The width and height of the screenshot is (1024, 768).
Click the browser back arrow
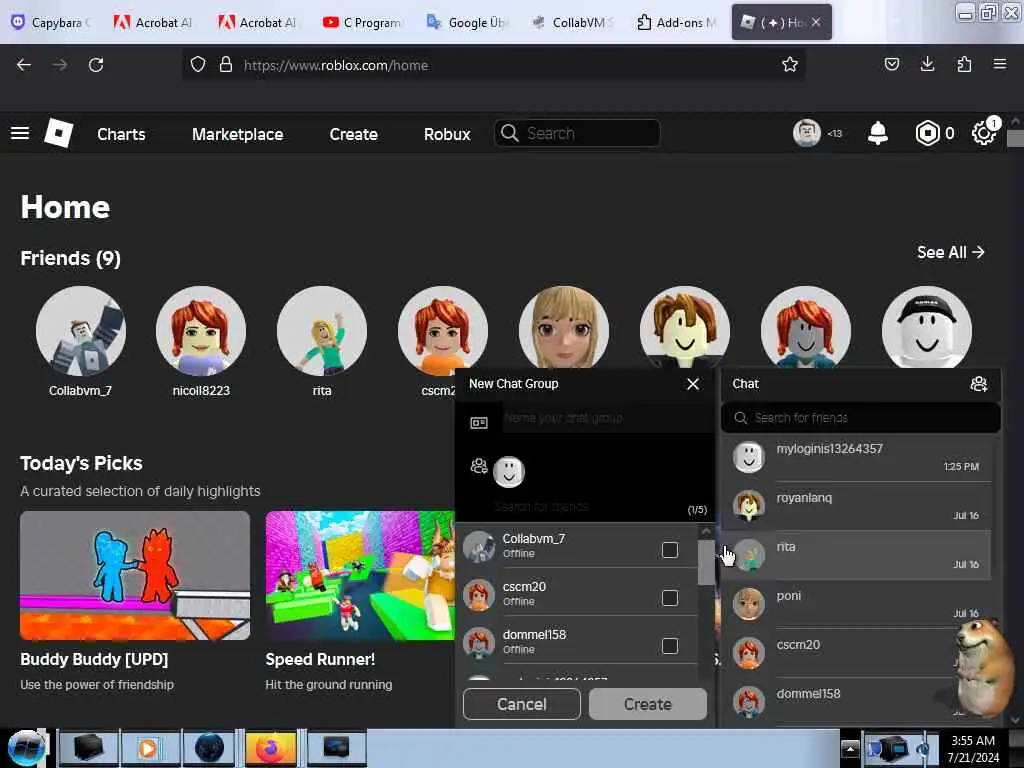tap(24, 65)
